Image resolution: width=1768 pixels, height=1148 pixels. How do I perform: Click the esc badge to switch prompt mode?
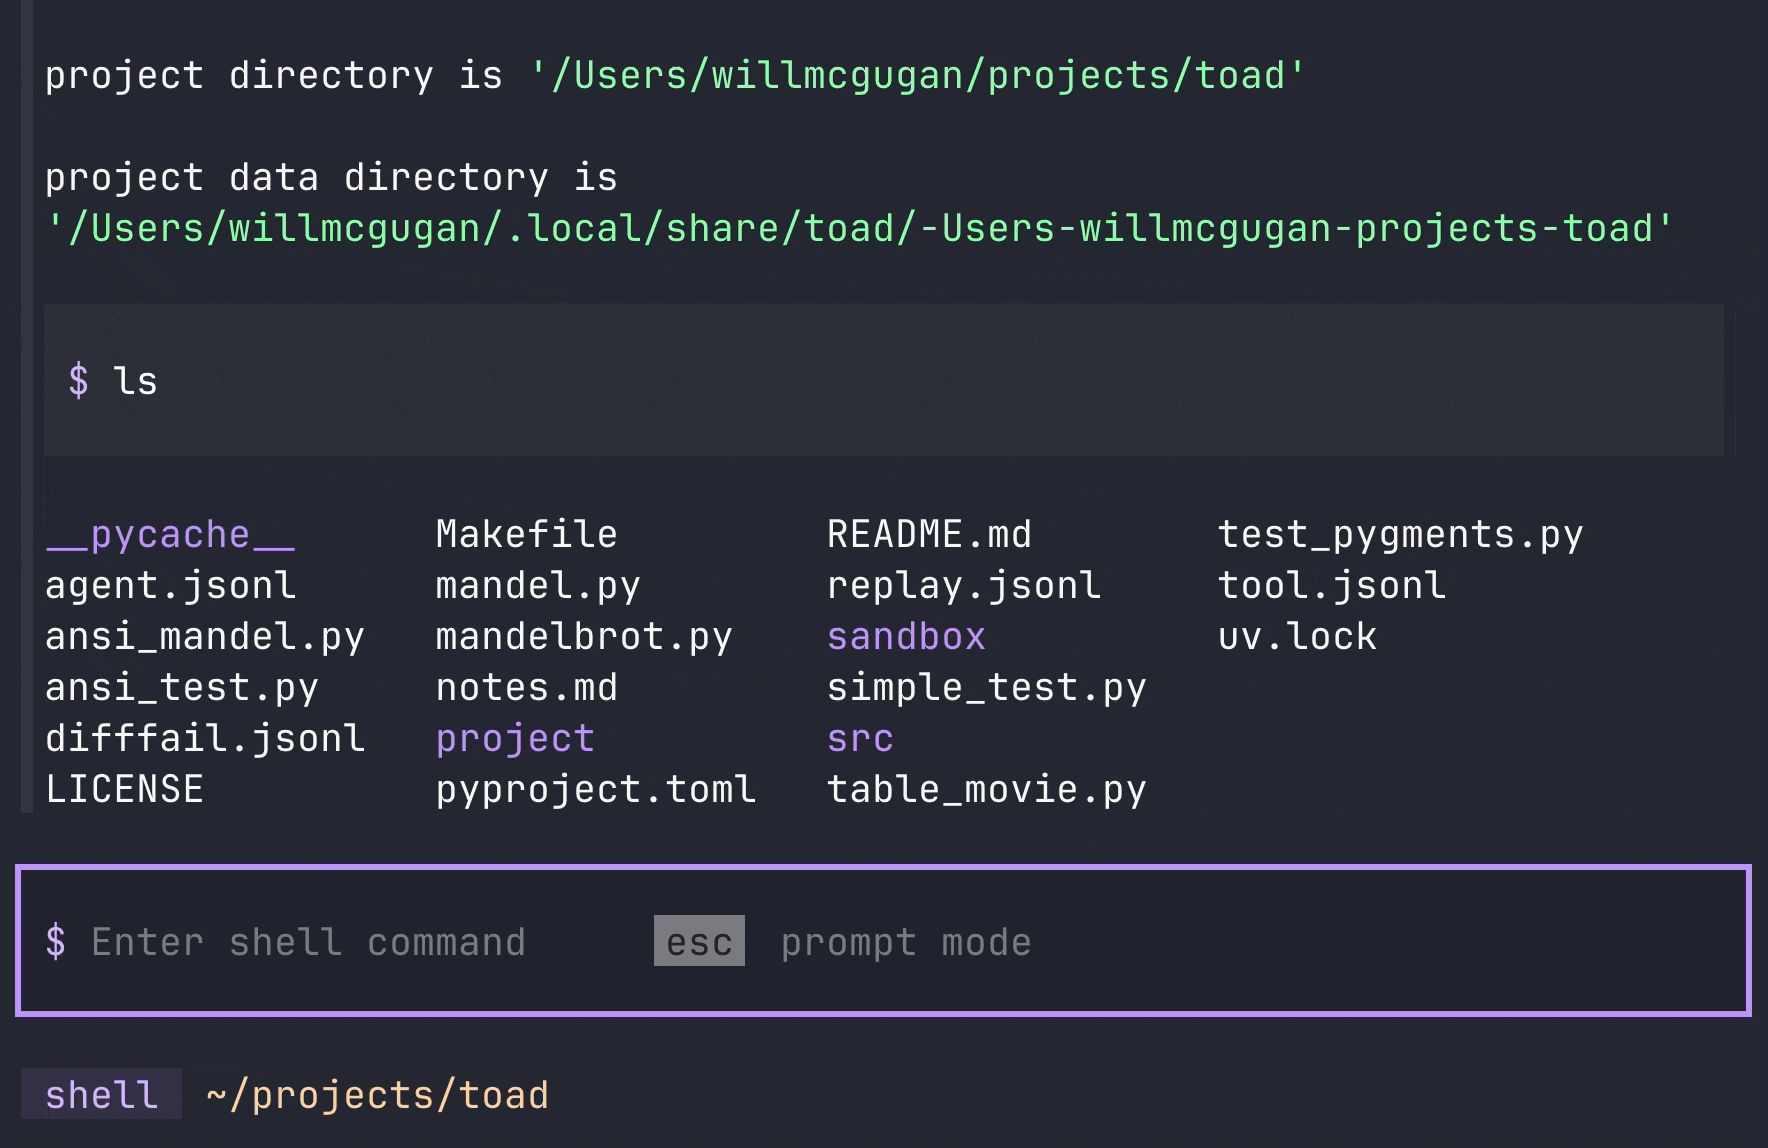(x=699, y=941)
